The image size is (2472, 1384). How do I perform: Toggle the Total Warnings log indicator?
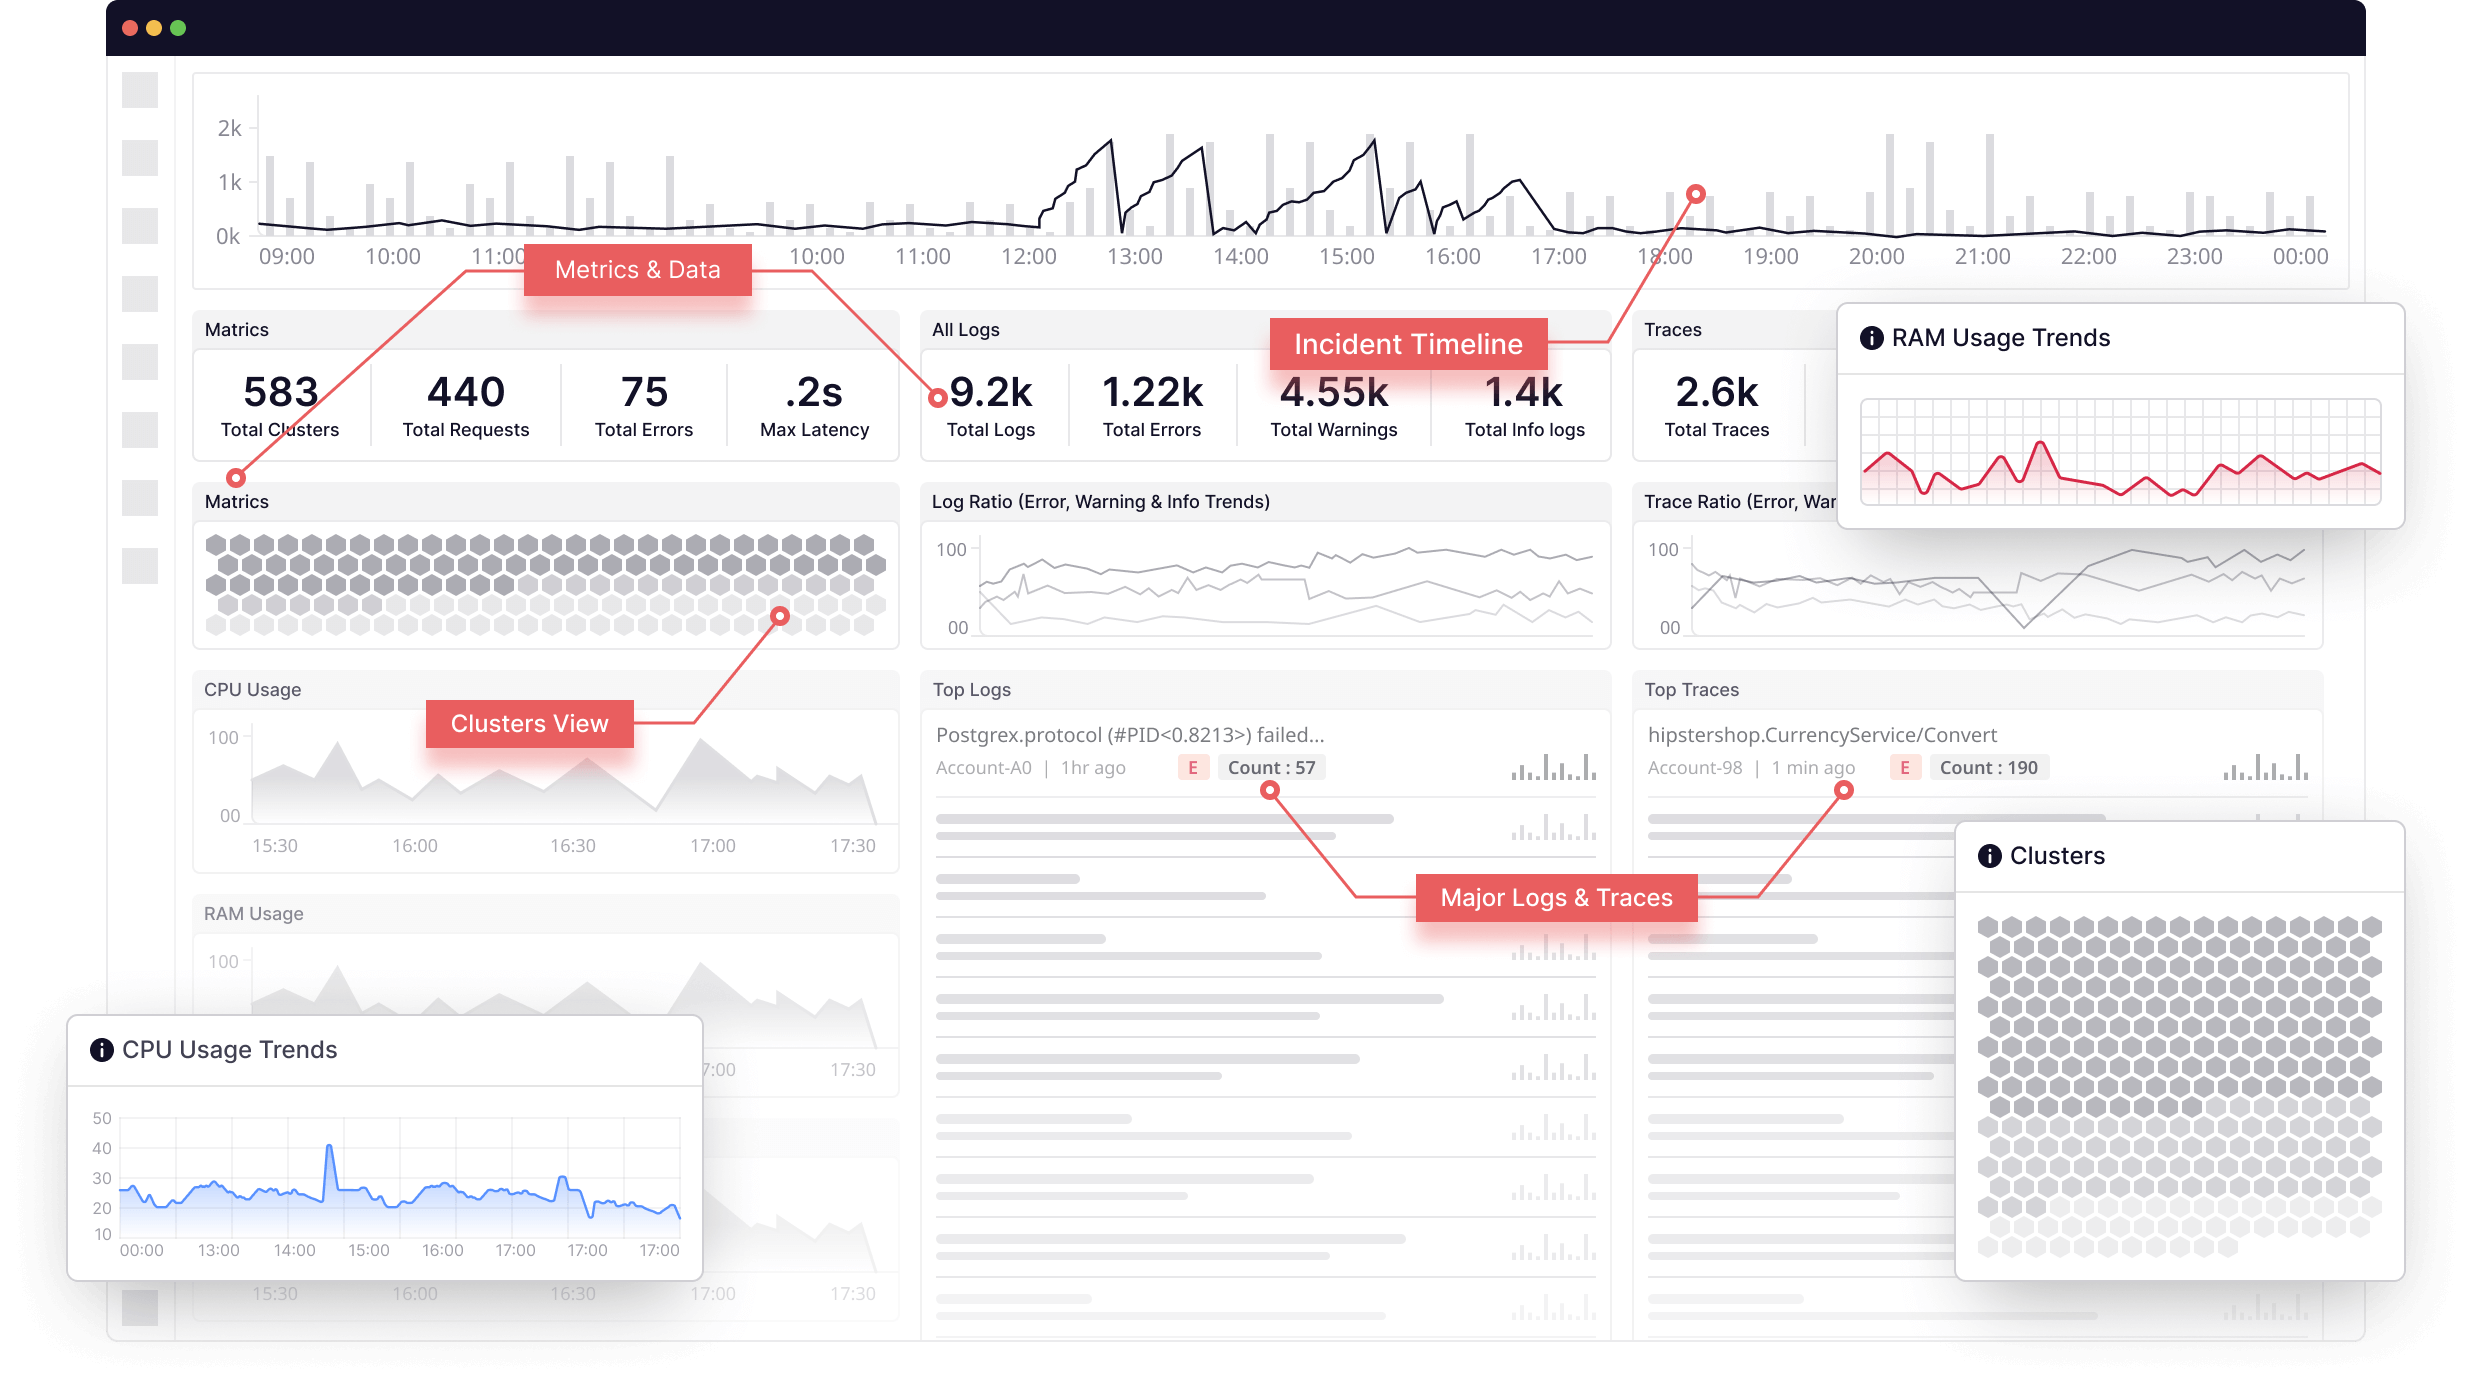tap(1336, 404)
